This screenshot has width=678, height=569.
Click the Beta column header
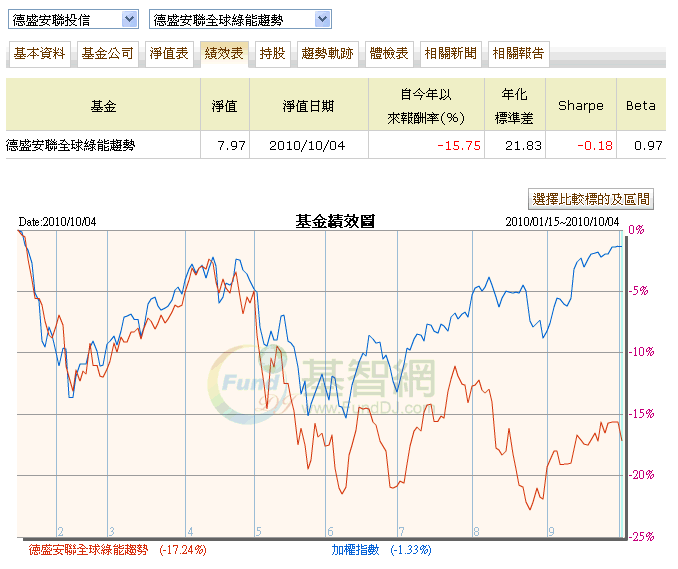coord(641,106)
